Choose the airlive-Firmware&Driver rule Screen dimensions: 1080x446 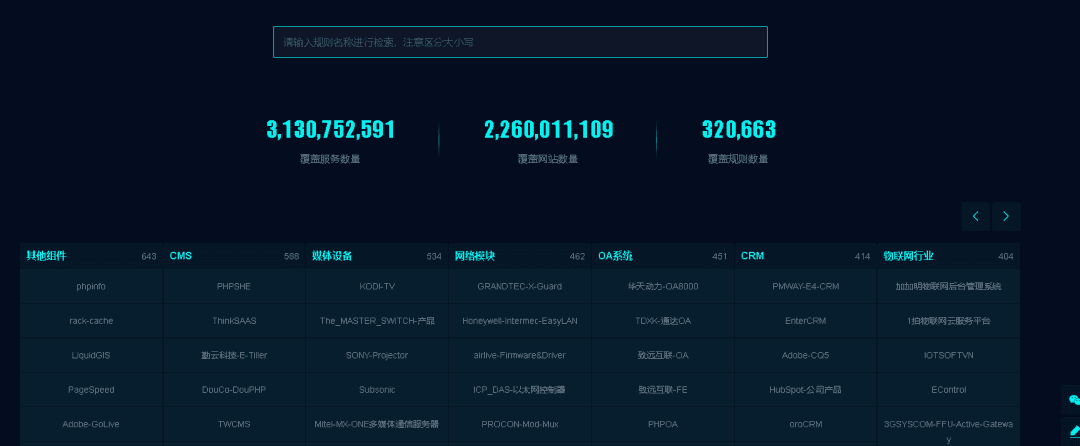pyautogui.click(x=520, y=355)
